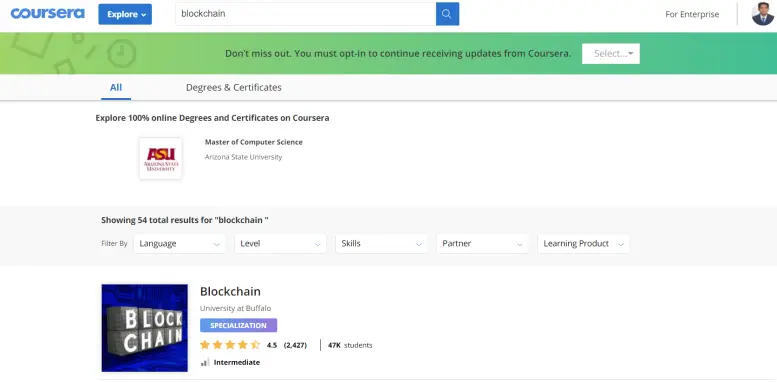Click the 47K students text

350,345
